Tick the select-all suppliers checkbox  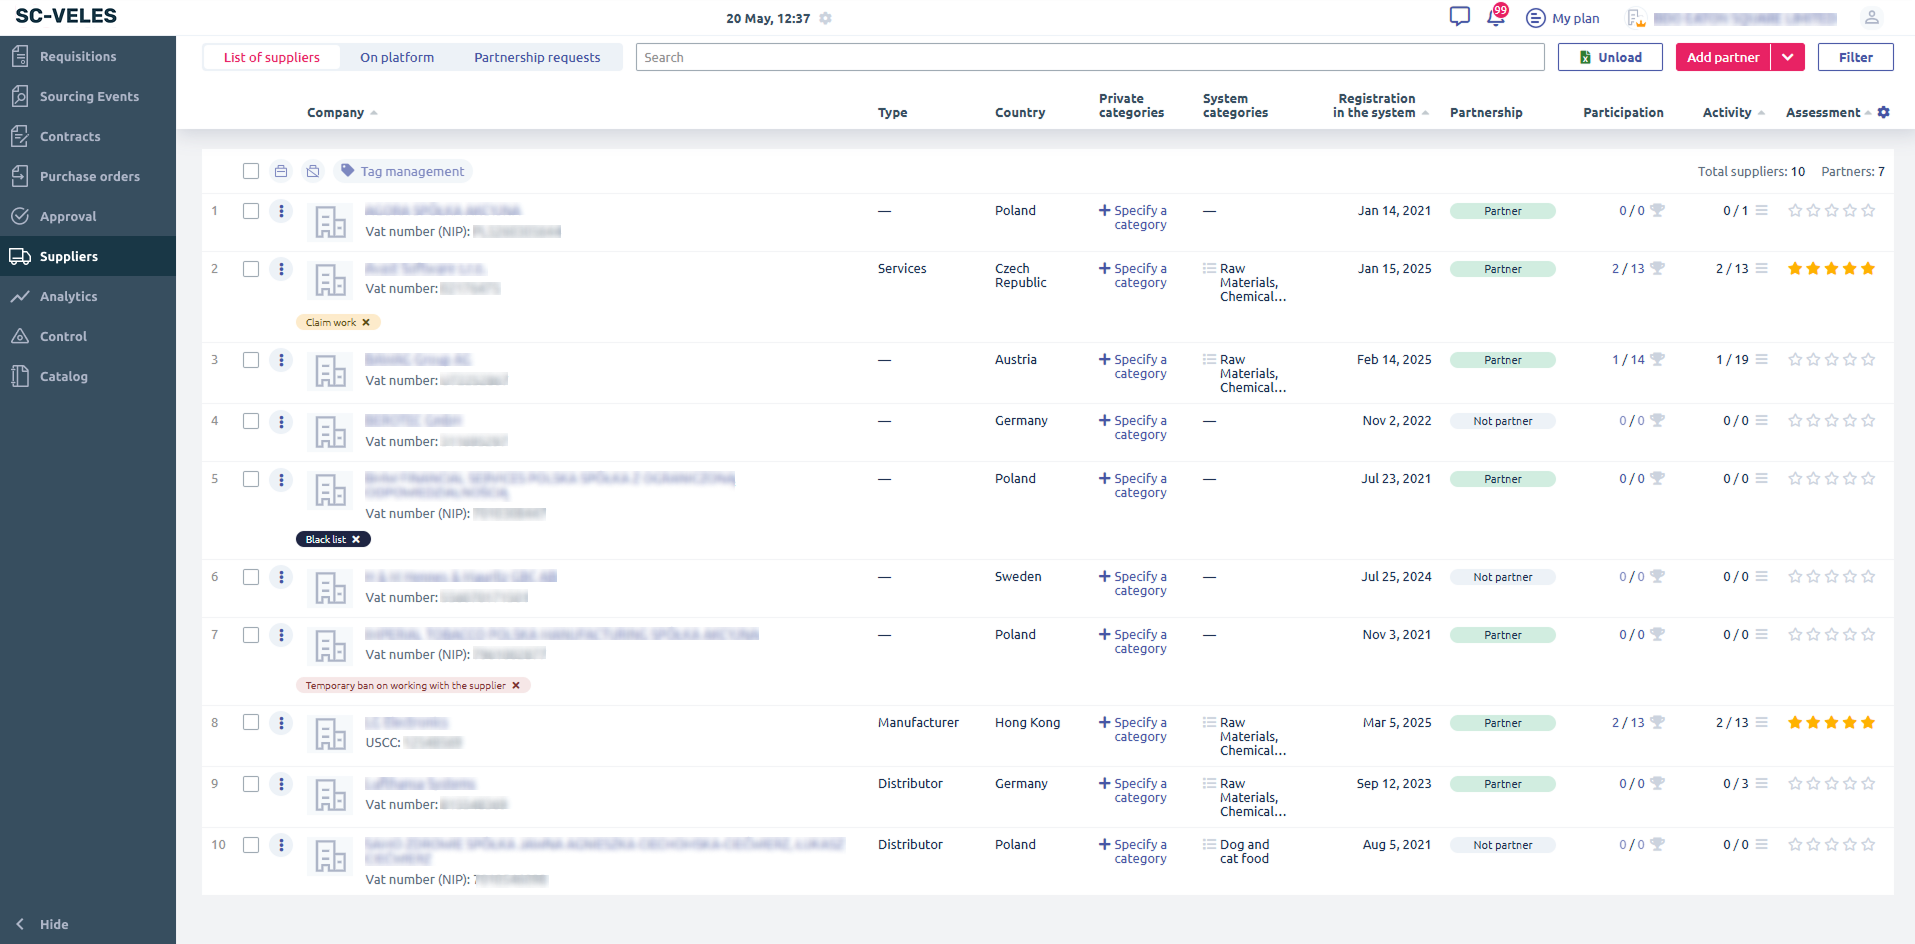point(251,171)
